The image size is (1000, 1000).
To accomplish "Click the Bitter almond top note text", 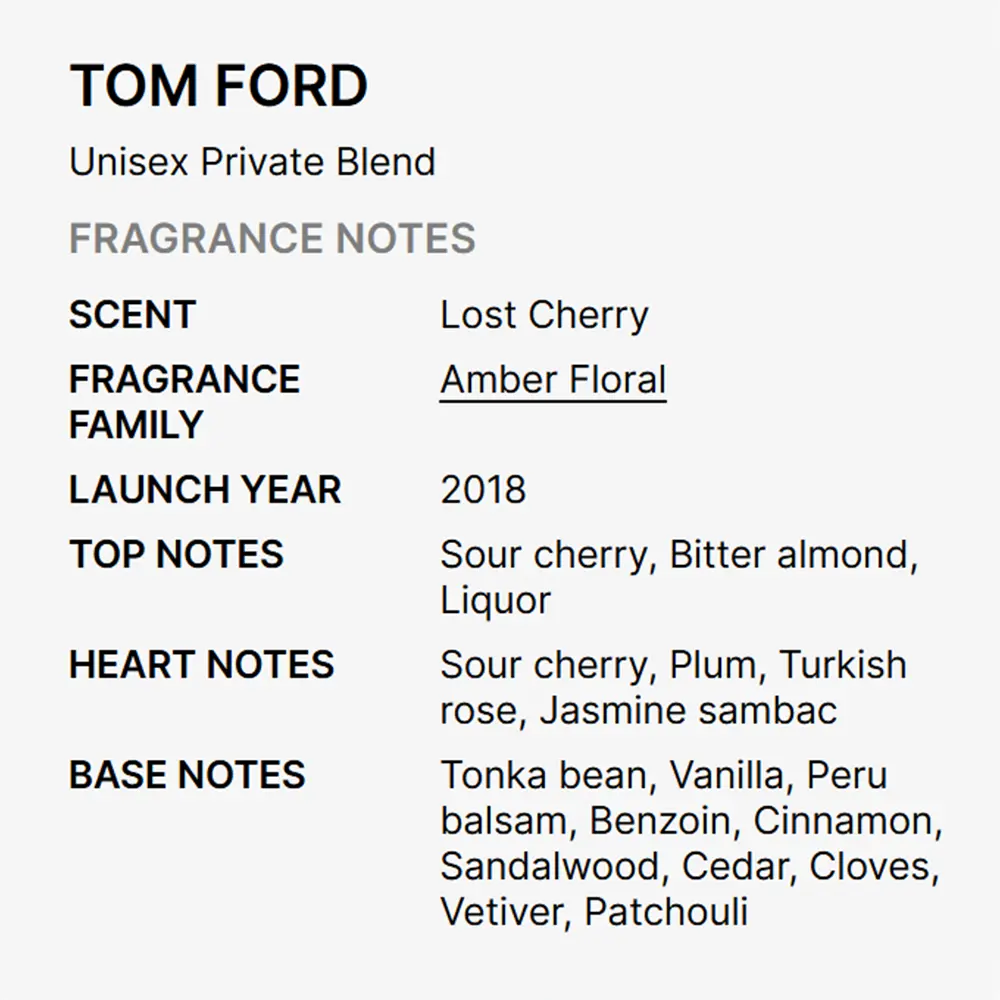I will pos(788,554).
